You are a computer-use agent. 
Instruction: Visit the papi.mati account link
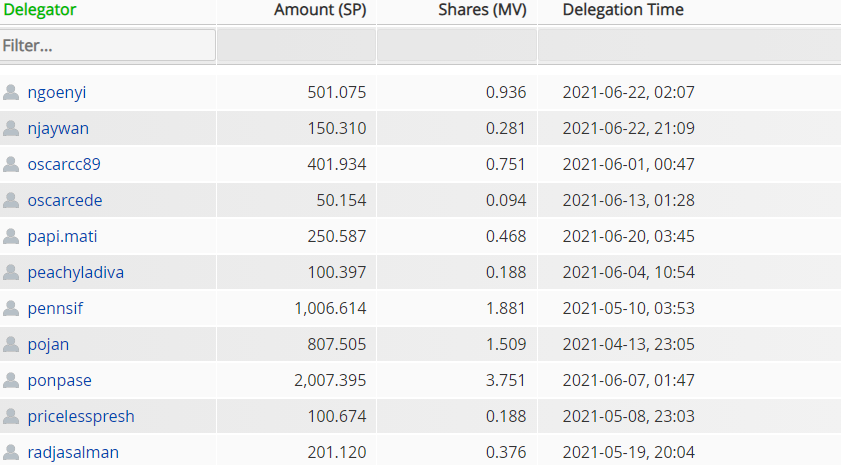62,237
